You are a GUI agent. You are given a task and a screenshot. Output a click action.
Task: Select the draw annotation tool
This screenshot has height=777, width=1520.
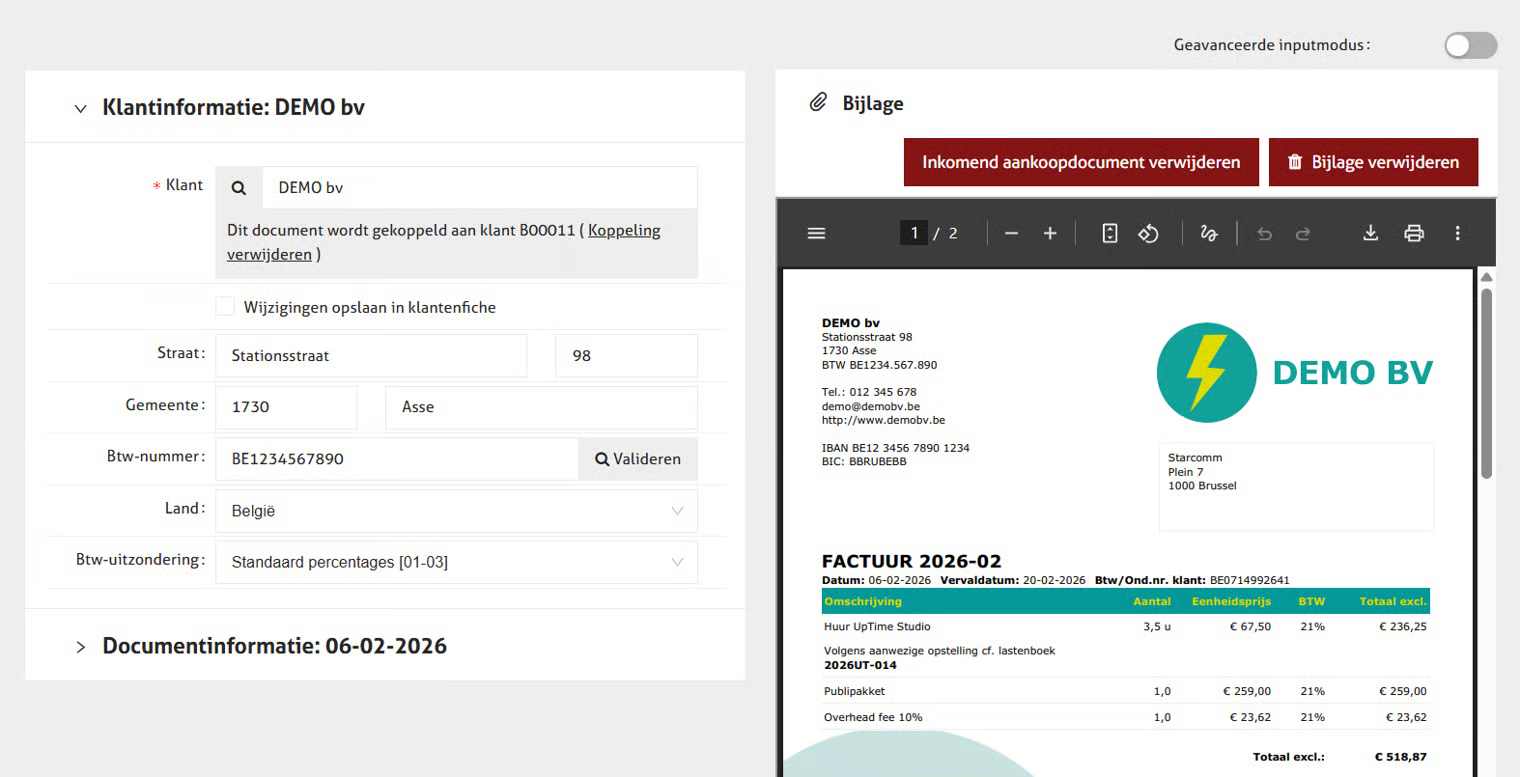[x=1208, y=233]
